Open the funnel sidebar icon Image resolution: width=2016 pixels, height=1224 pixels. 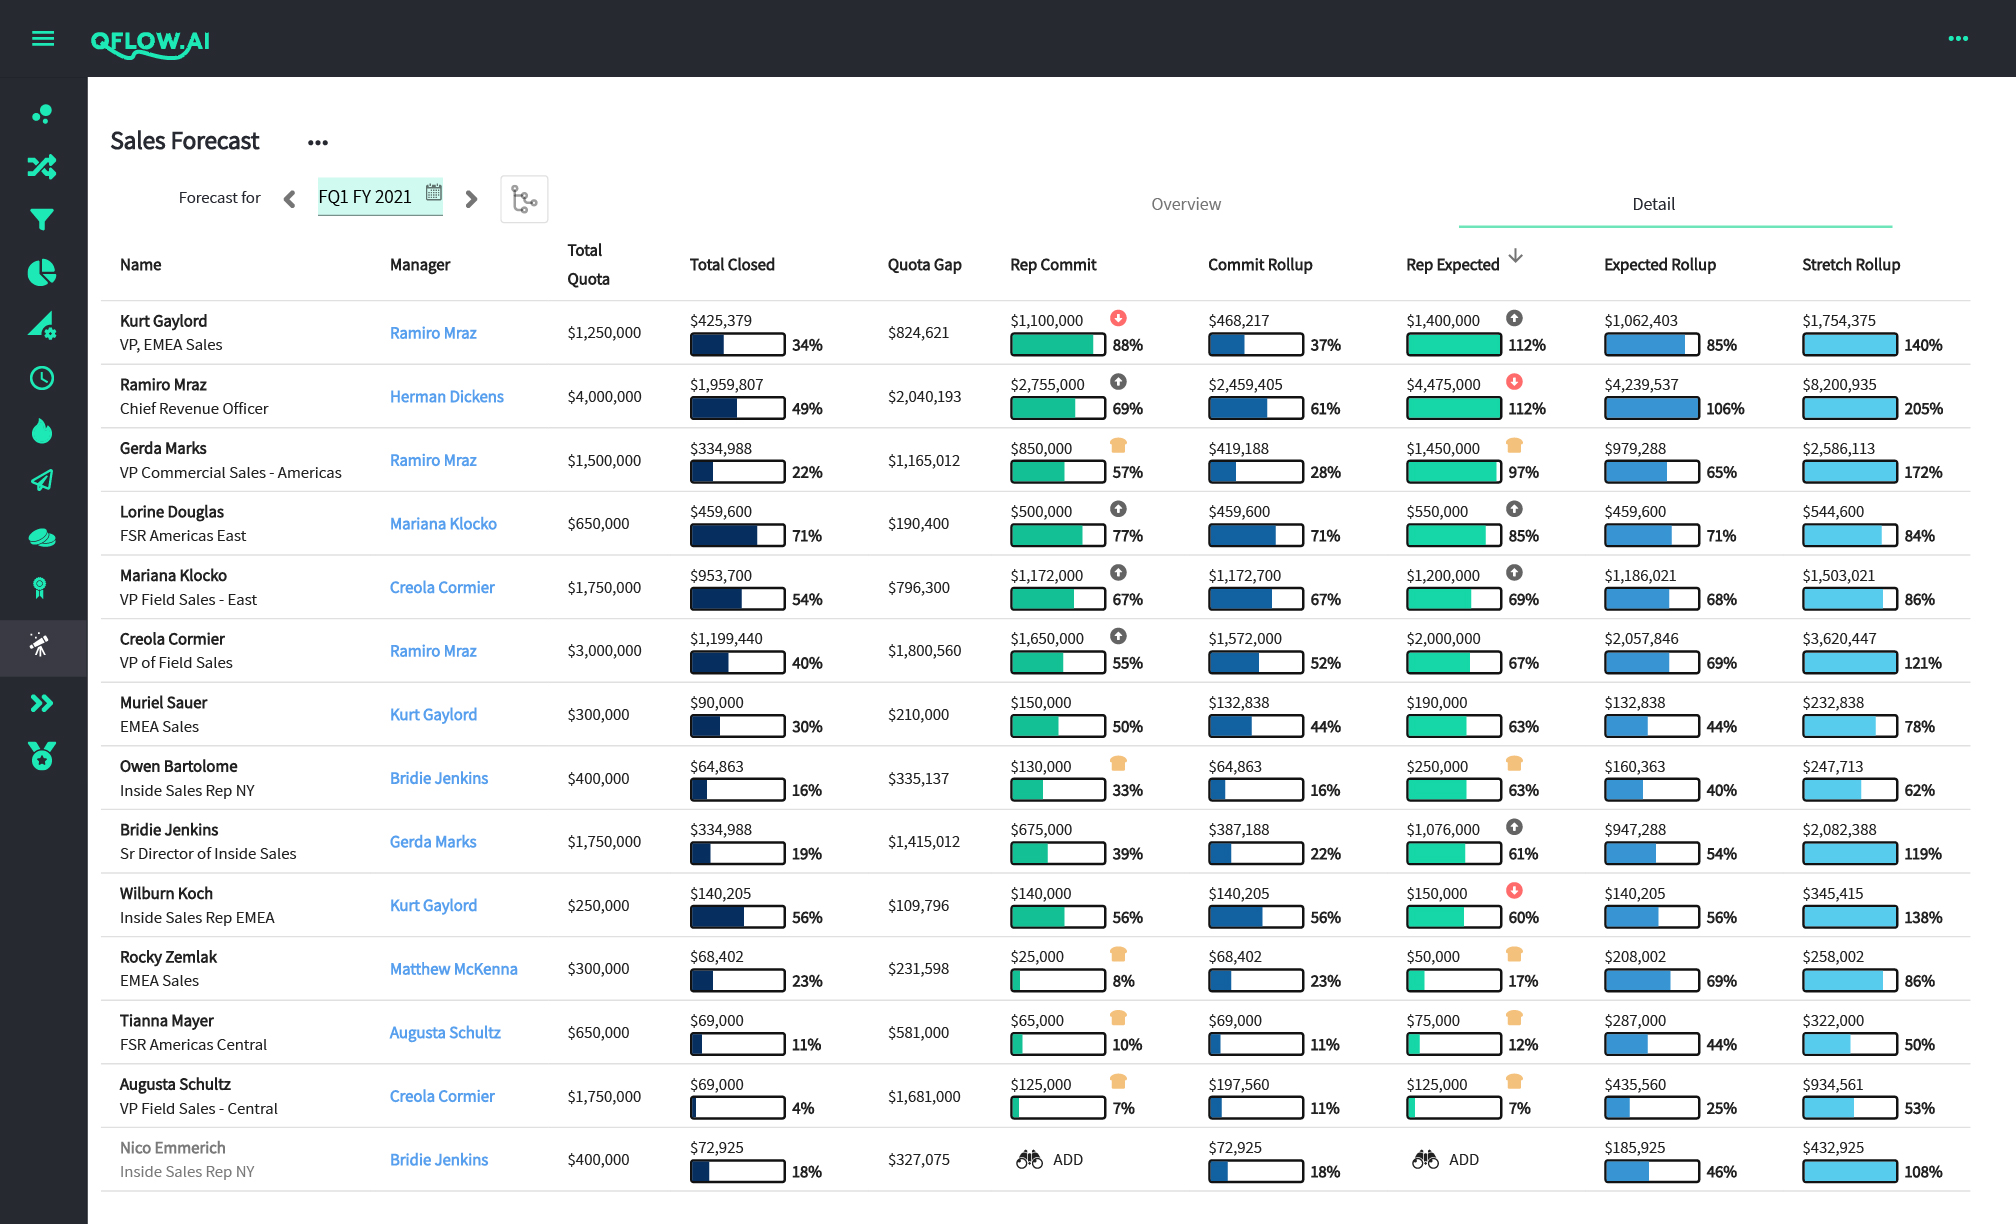click(x=42, y=220)
